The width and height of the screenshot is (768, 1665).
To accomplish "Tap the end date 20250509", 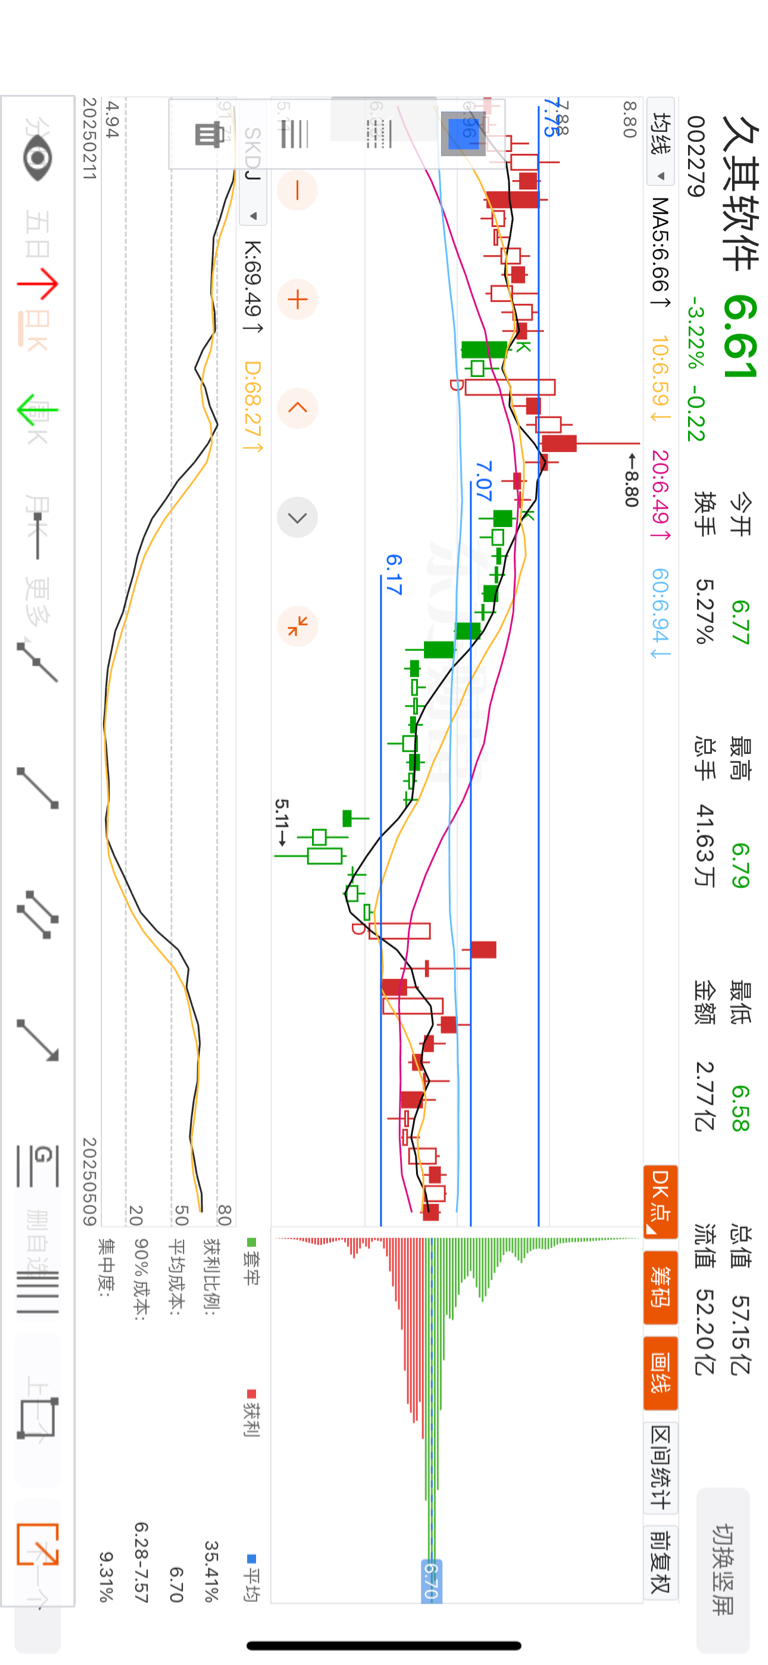I will pyautogui.click(x=89, y=1182).
